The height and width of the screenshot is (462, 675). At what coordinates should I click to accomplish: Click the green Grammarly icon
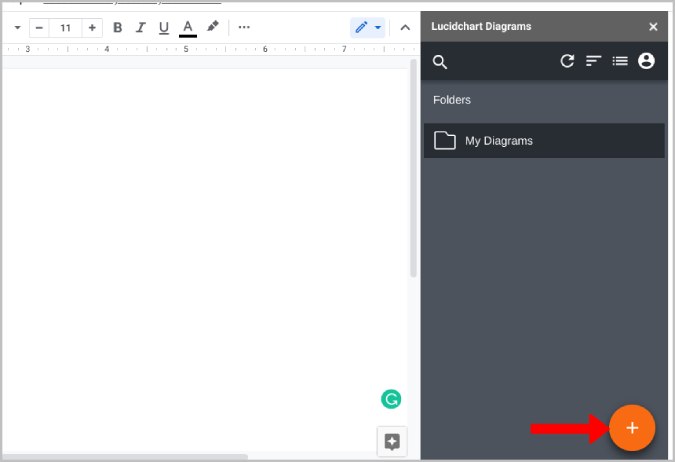click(x=391, y=400)
